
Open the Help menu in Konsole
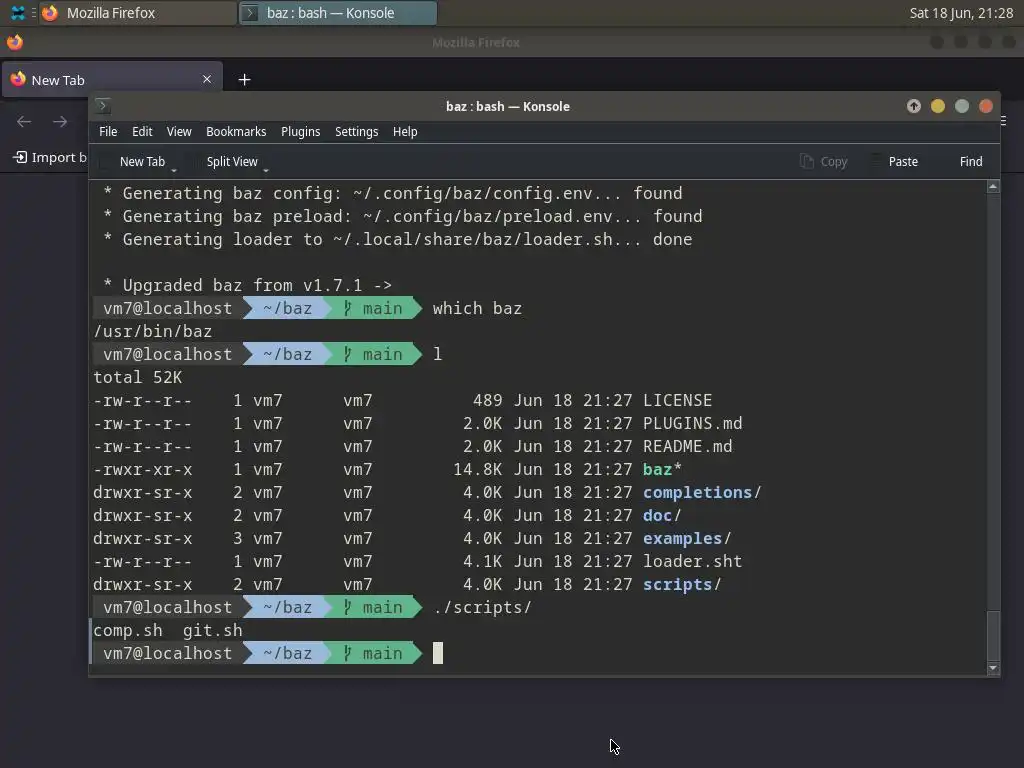(405, 132)
